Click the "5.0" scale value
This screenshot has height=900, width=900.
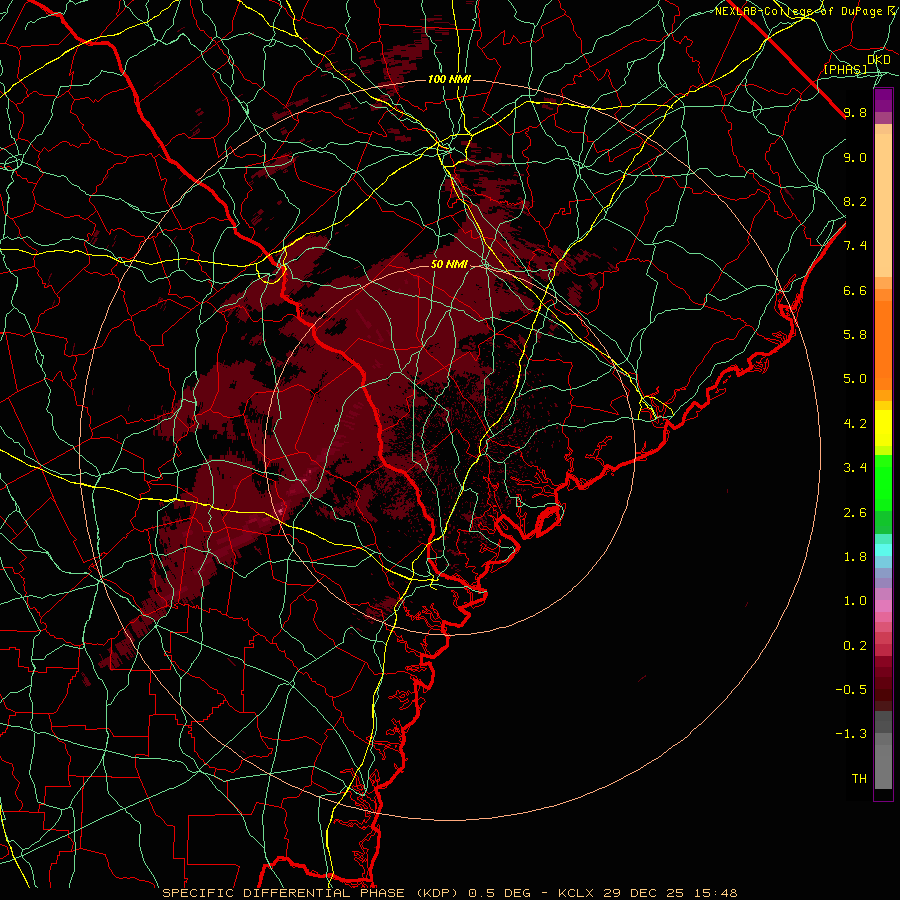[855, 379]
